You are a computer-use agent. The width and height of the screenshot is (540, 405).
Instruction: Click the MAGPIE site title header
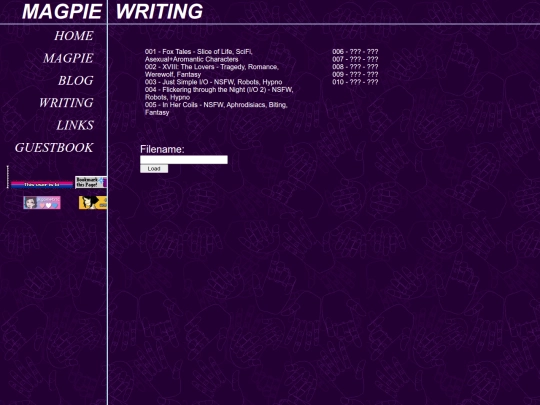(62, 11)
